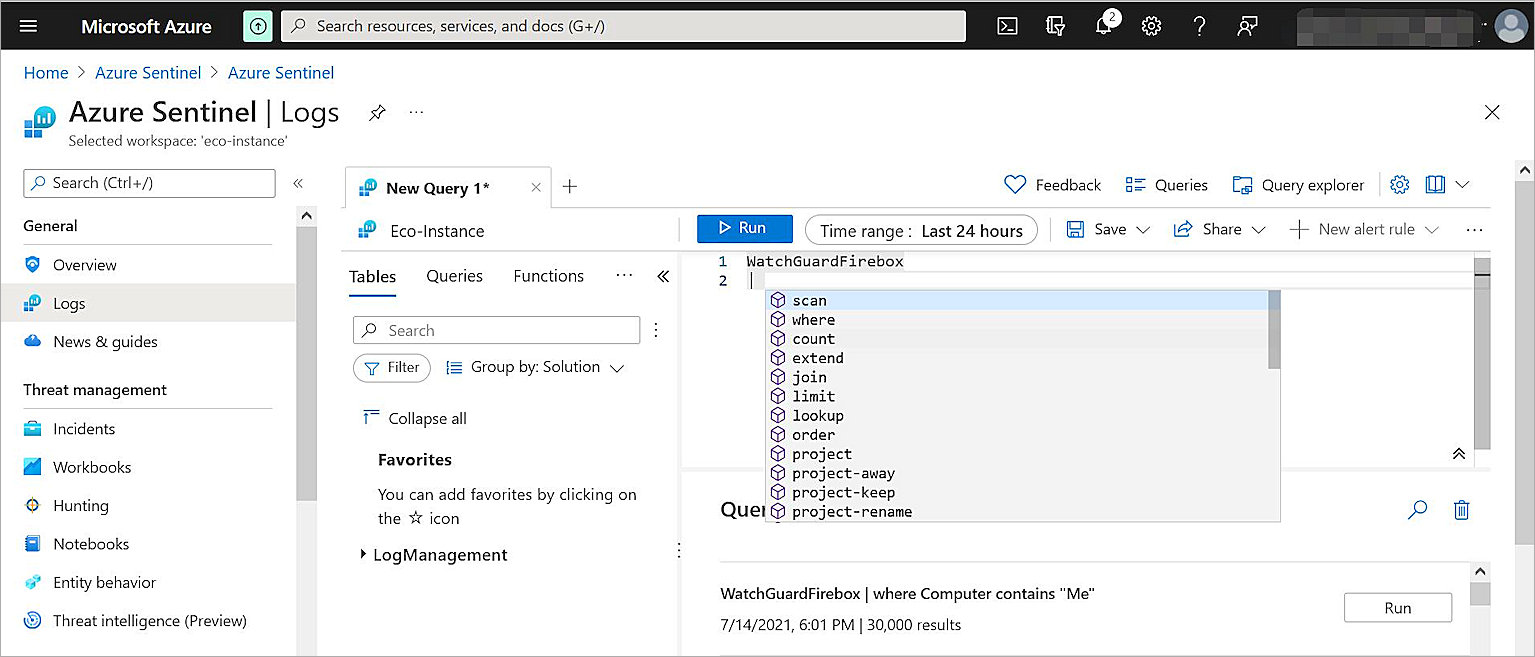This screenshot has height=657, width=1535.
Task: Click the help question mark icon
Action: click(1199, 26)
